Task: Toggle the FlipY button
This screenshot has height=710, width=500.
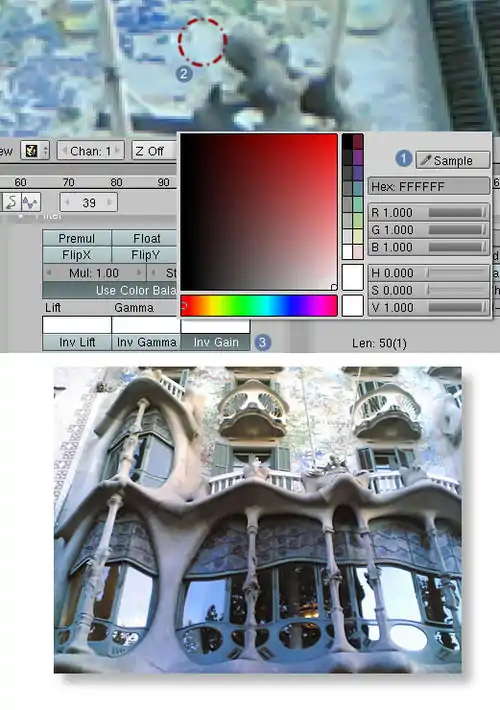Action: (146, 255)
